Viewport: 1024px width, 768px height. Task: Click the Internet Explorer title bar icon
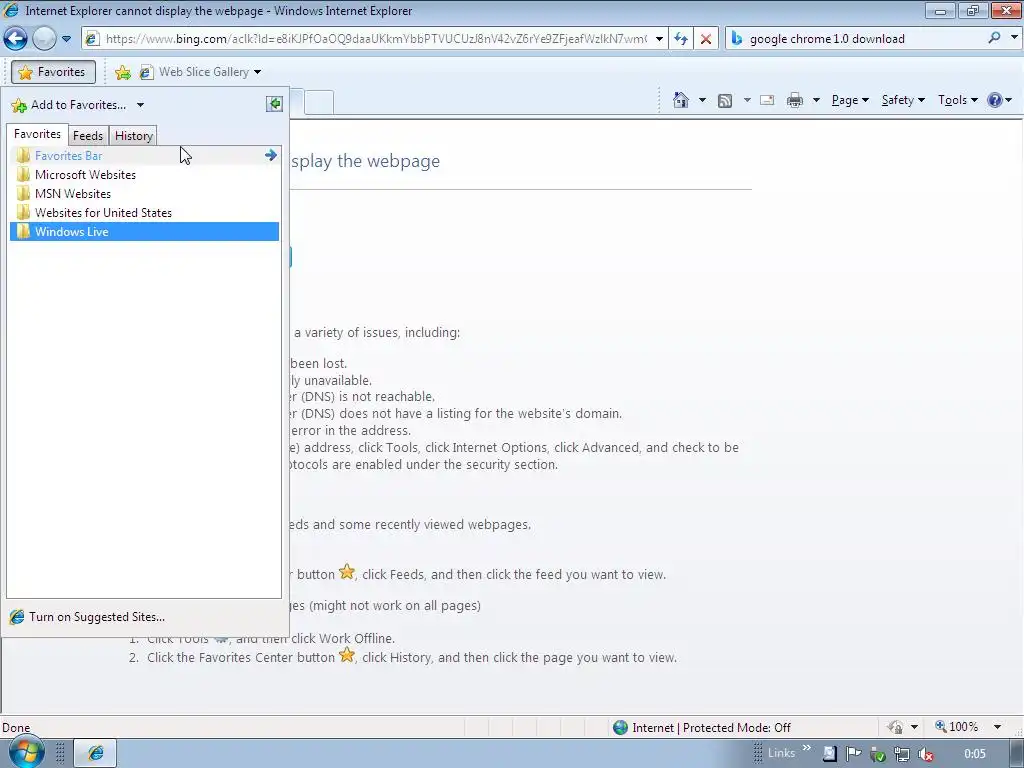pos(11,10)
